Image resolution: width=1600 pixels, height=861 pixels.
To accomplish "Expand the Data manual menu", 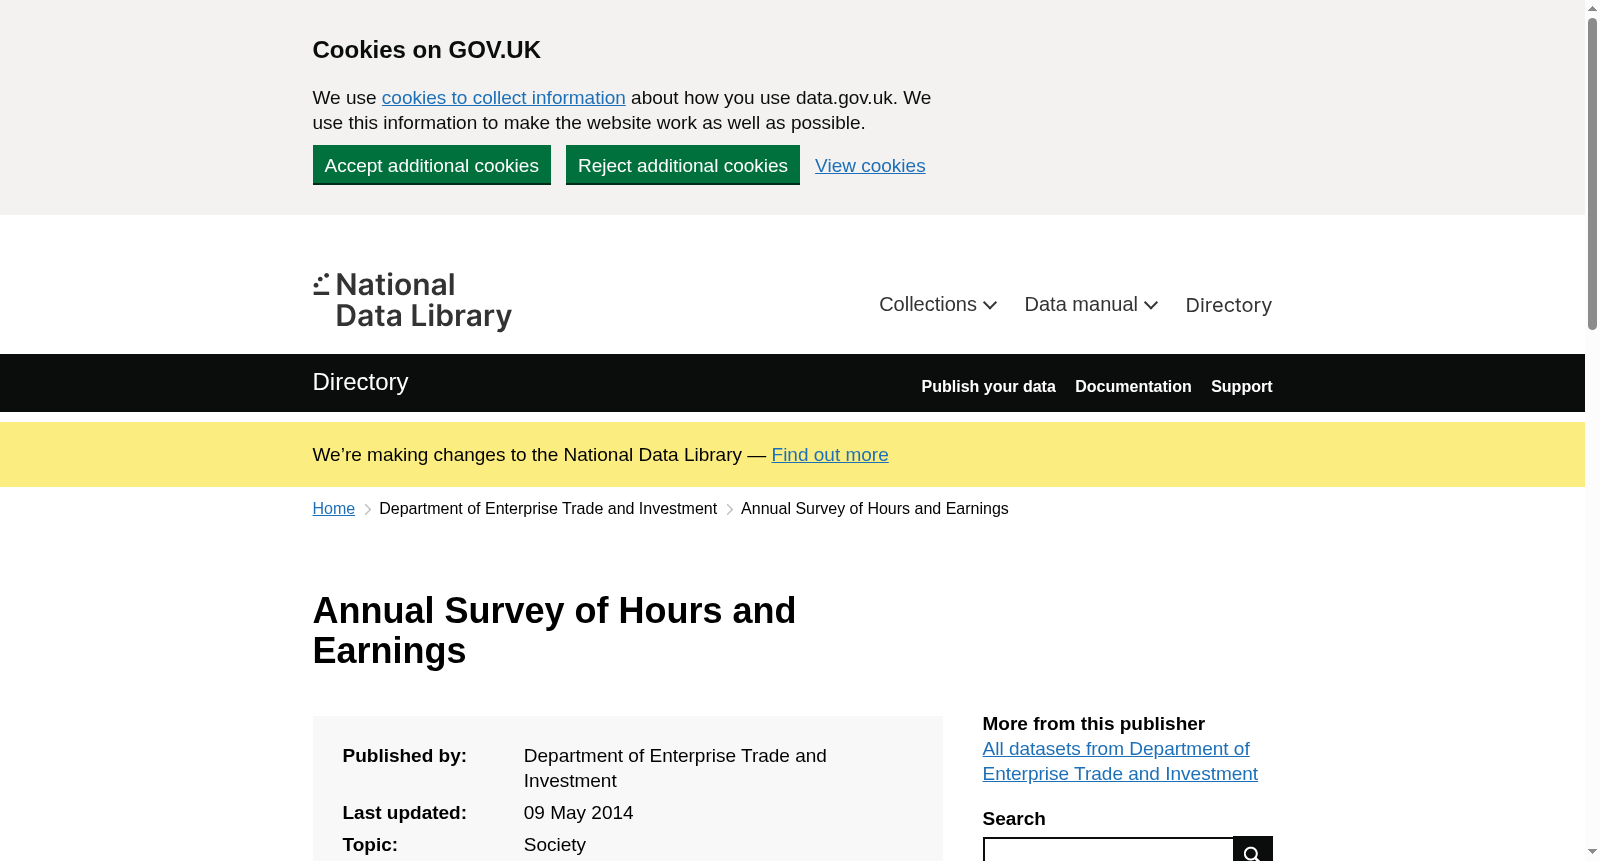I will [1091, 305].
